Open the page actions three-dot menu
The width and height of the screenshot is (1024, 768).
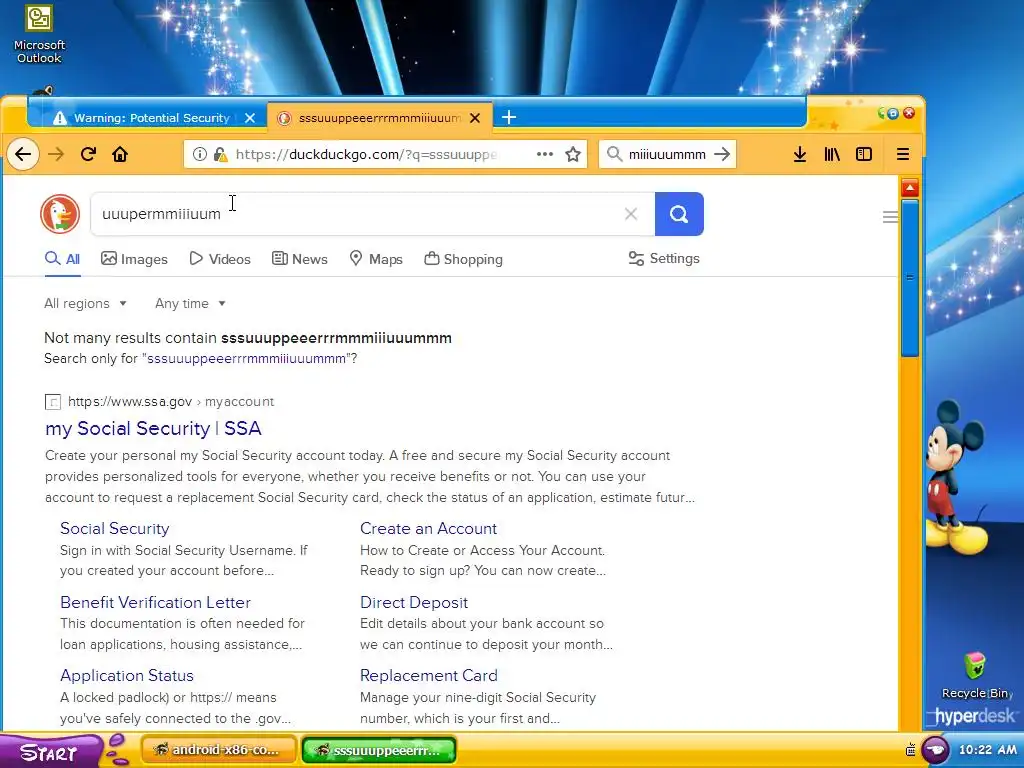pyautogui.click(x=545, y=154)
